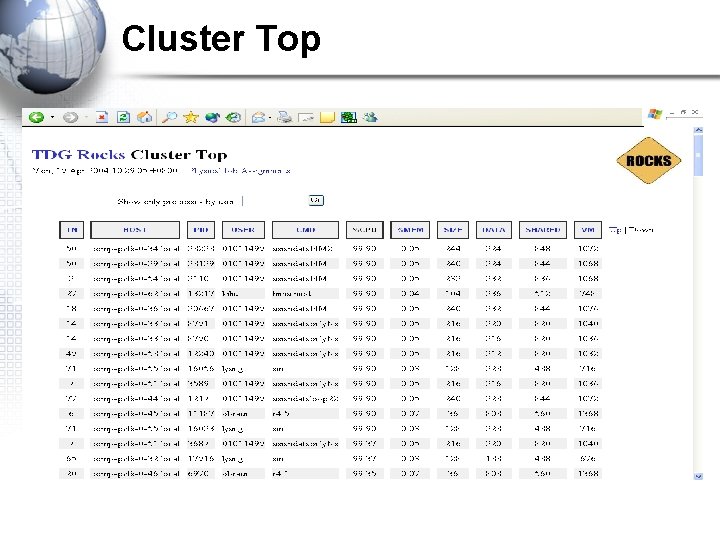The image size is (720, 540).
Task: Click the ROCKS diamond logo
Action: [x=649, y=160]
